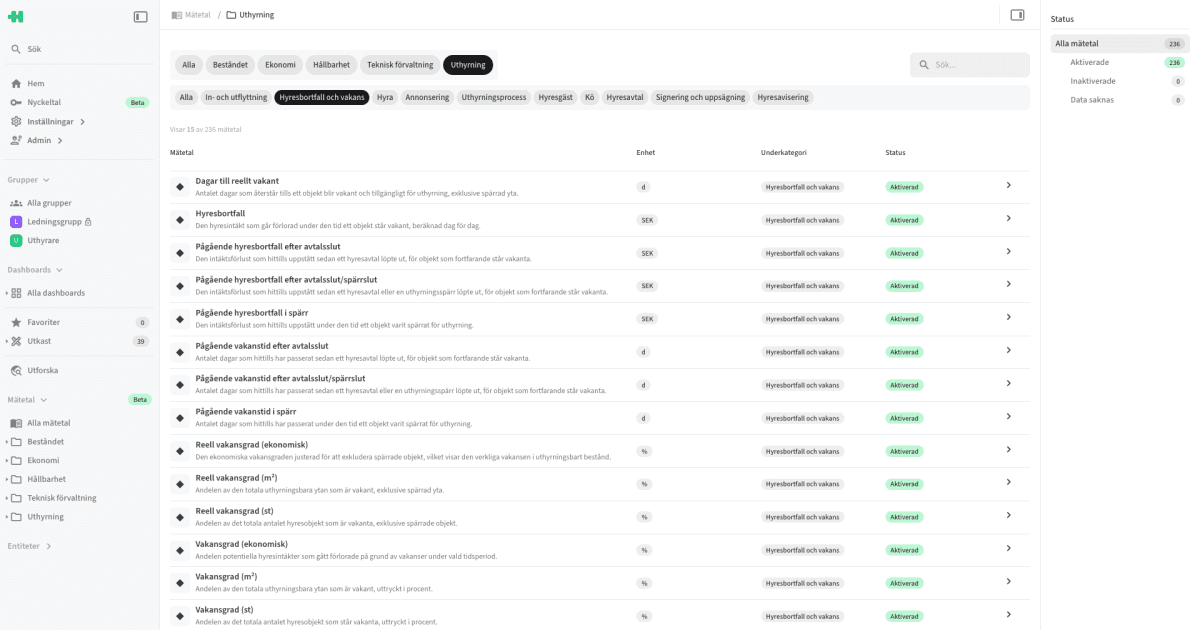Select the Alla dashboards grid icon

[18, 293]
